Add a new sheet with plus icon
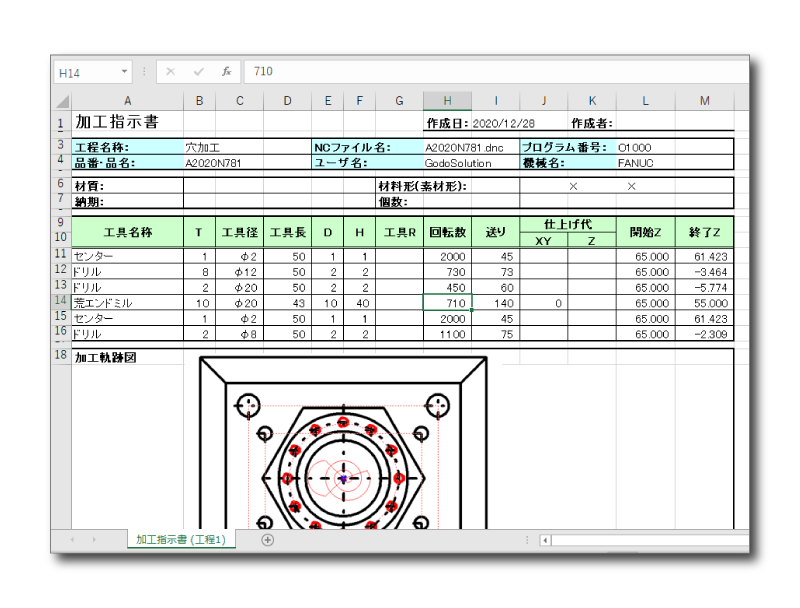This screenshot has width=800, height=608. click(x=267, y=540)
